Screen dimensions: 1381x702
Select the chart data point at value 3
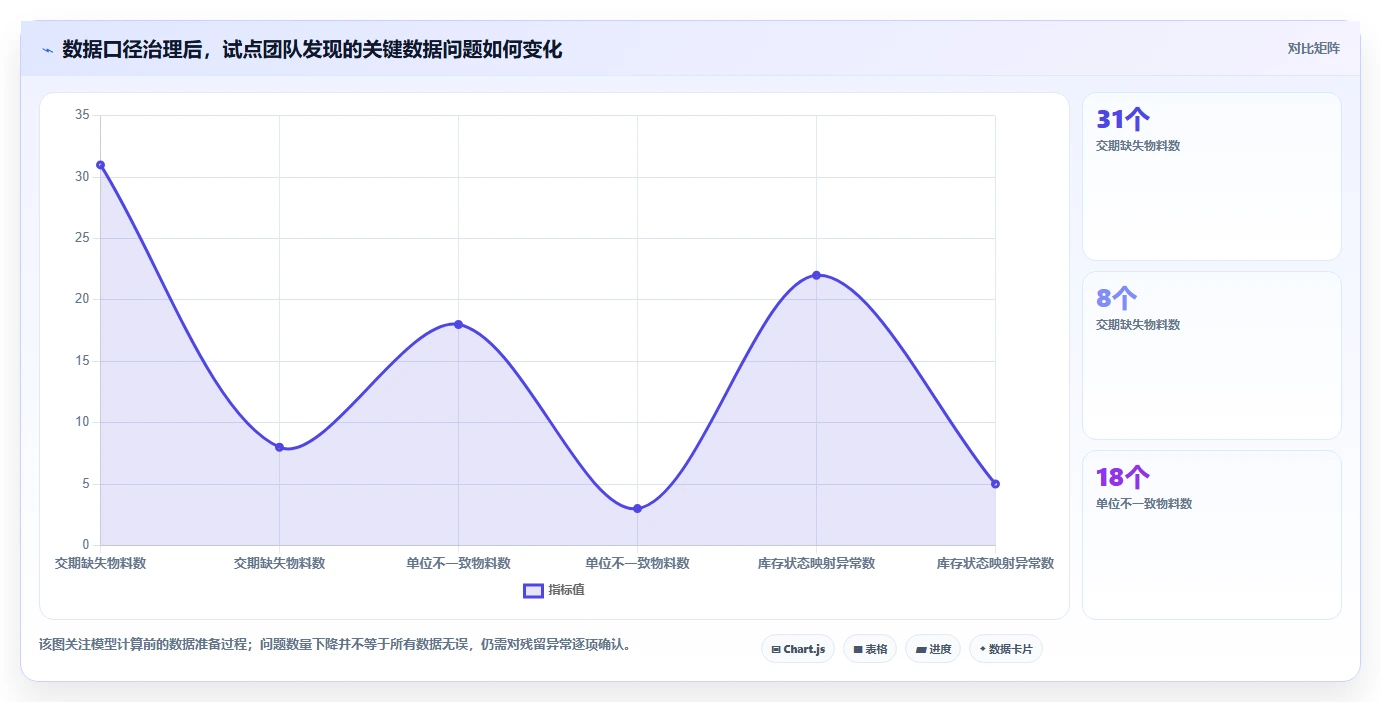click(x=637, y=508)
